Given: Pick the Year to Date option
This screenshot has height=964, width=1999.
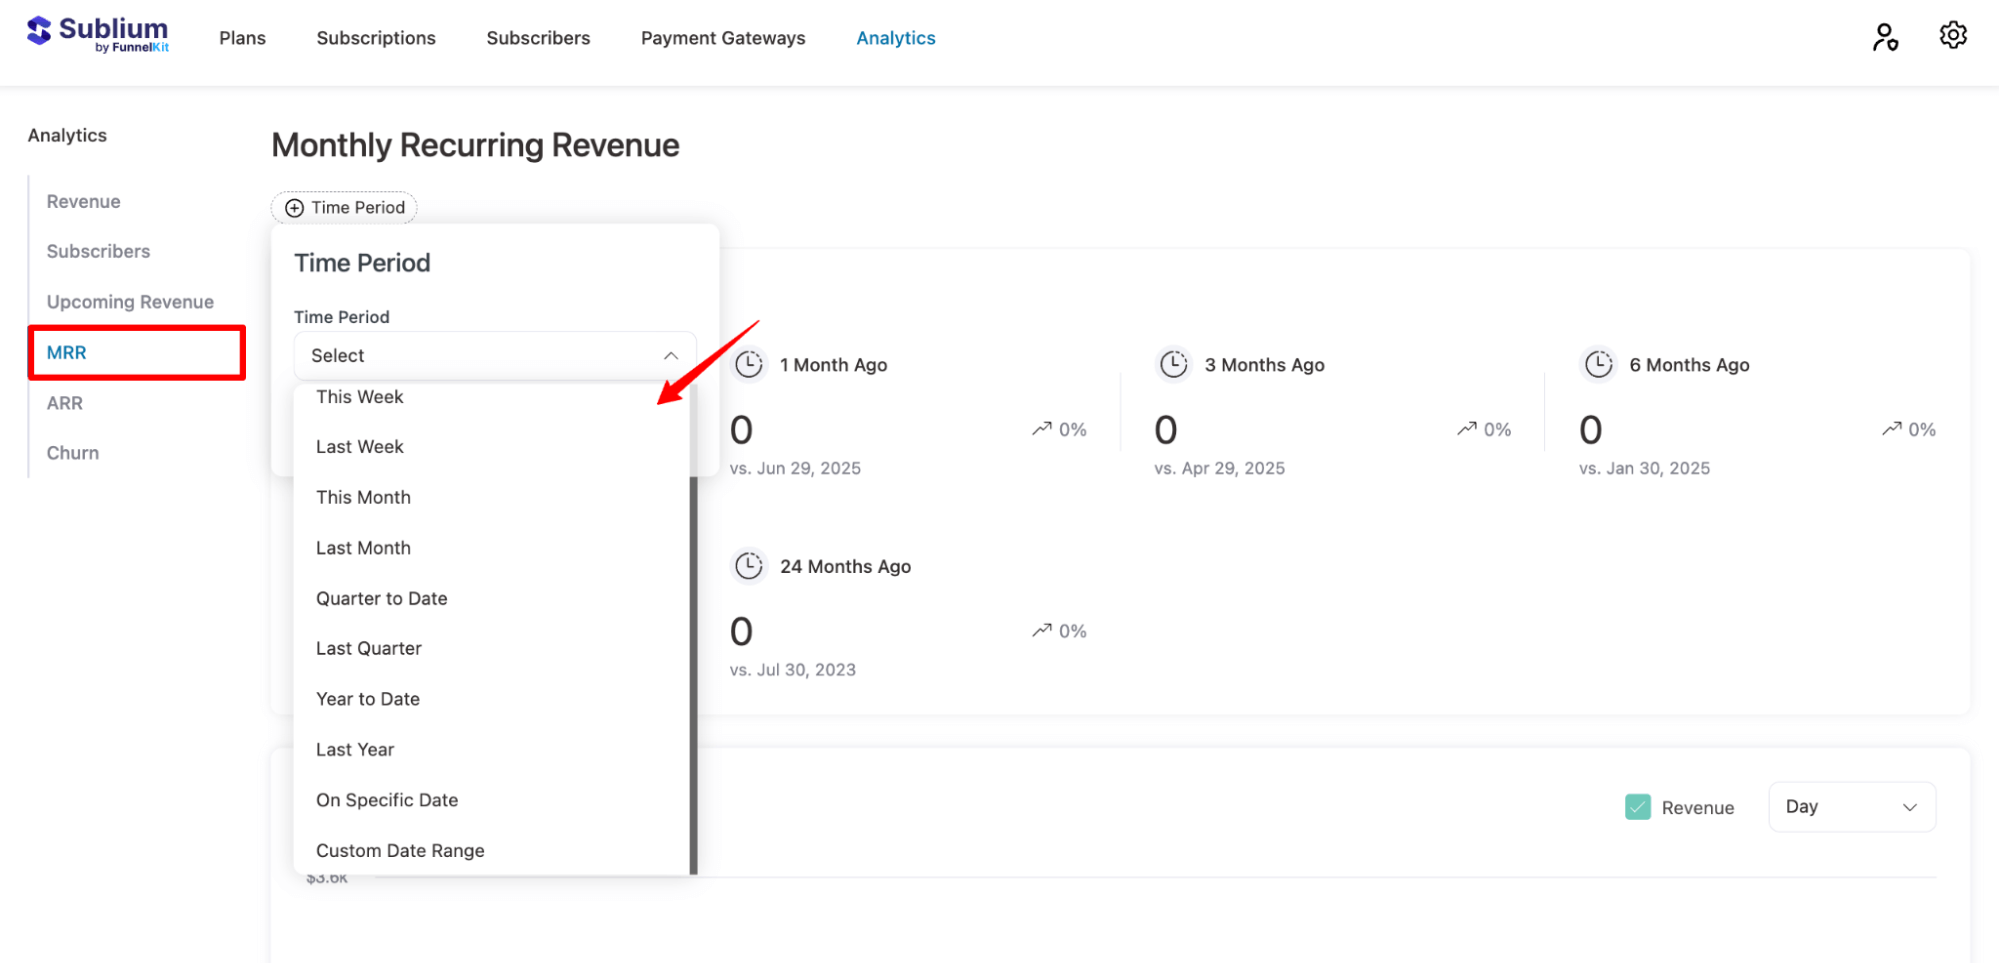Looking at the screenshot, I should 367,699.
